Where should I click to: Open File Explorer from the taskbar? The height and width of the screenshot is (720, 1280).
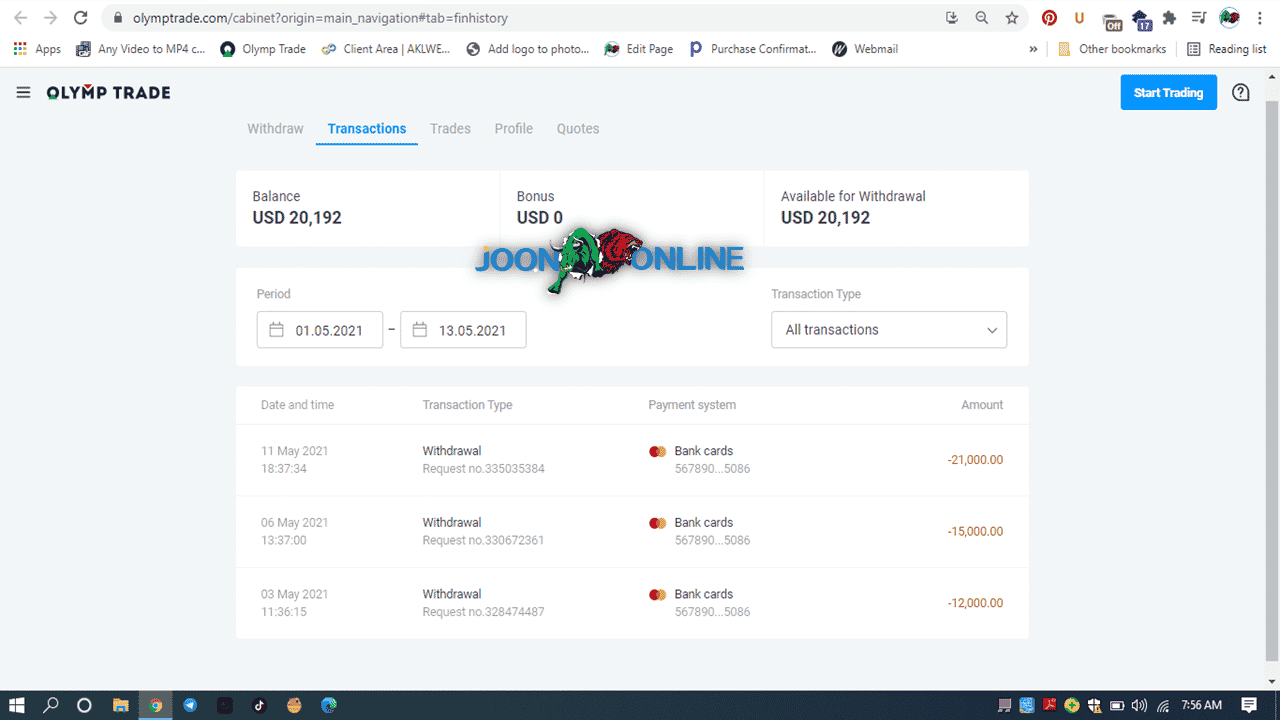tap(121, 705)
